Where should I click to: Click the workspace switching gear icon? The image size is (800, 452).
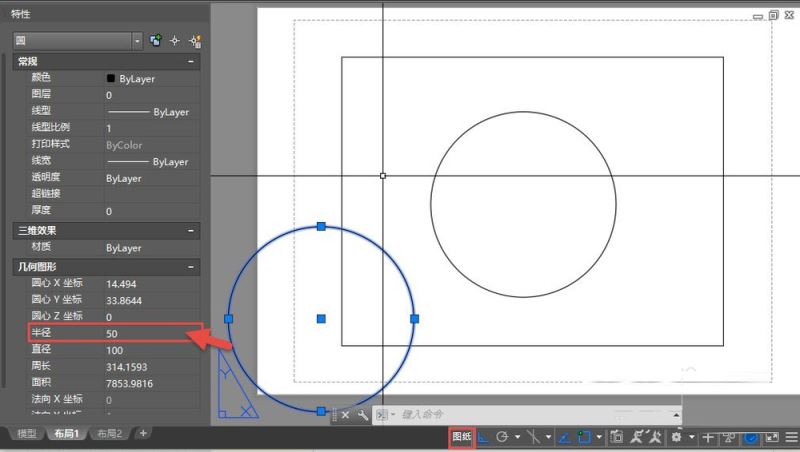(x=677, y=437)
